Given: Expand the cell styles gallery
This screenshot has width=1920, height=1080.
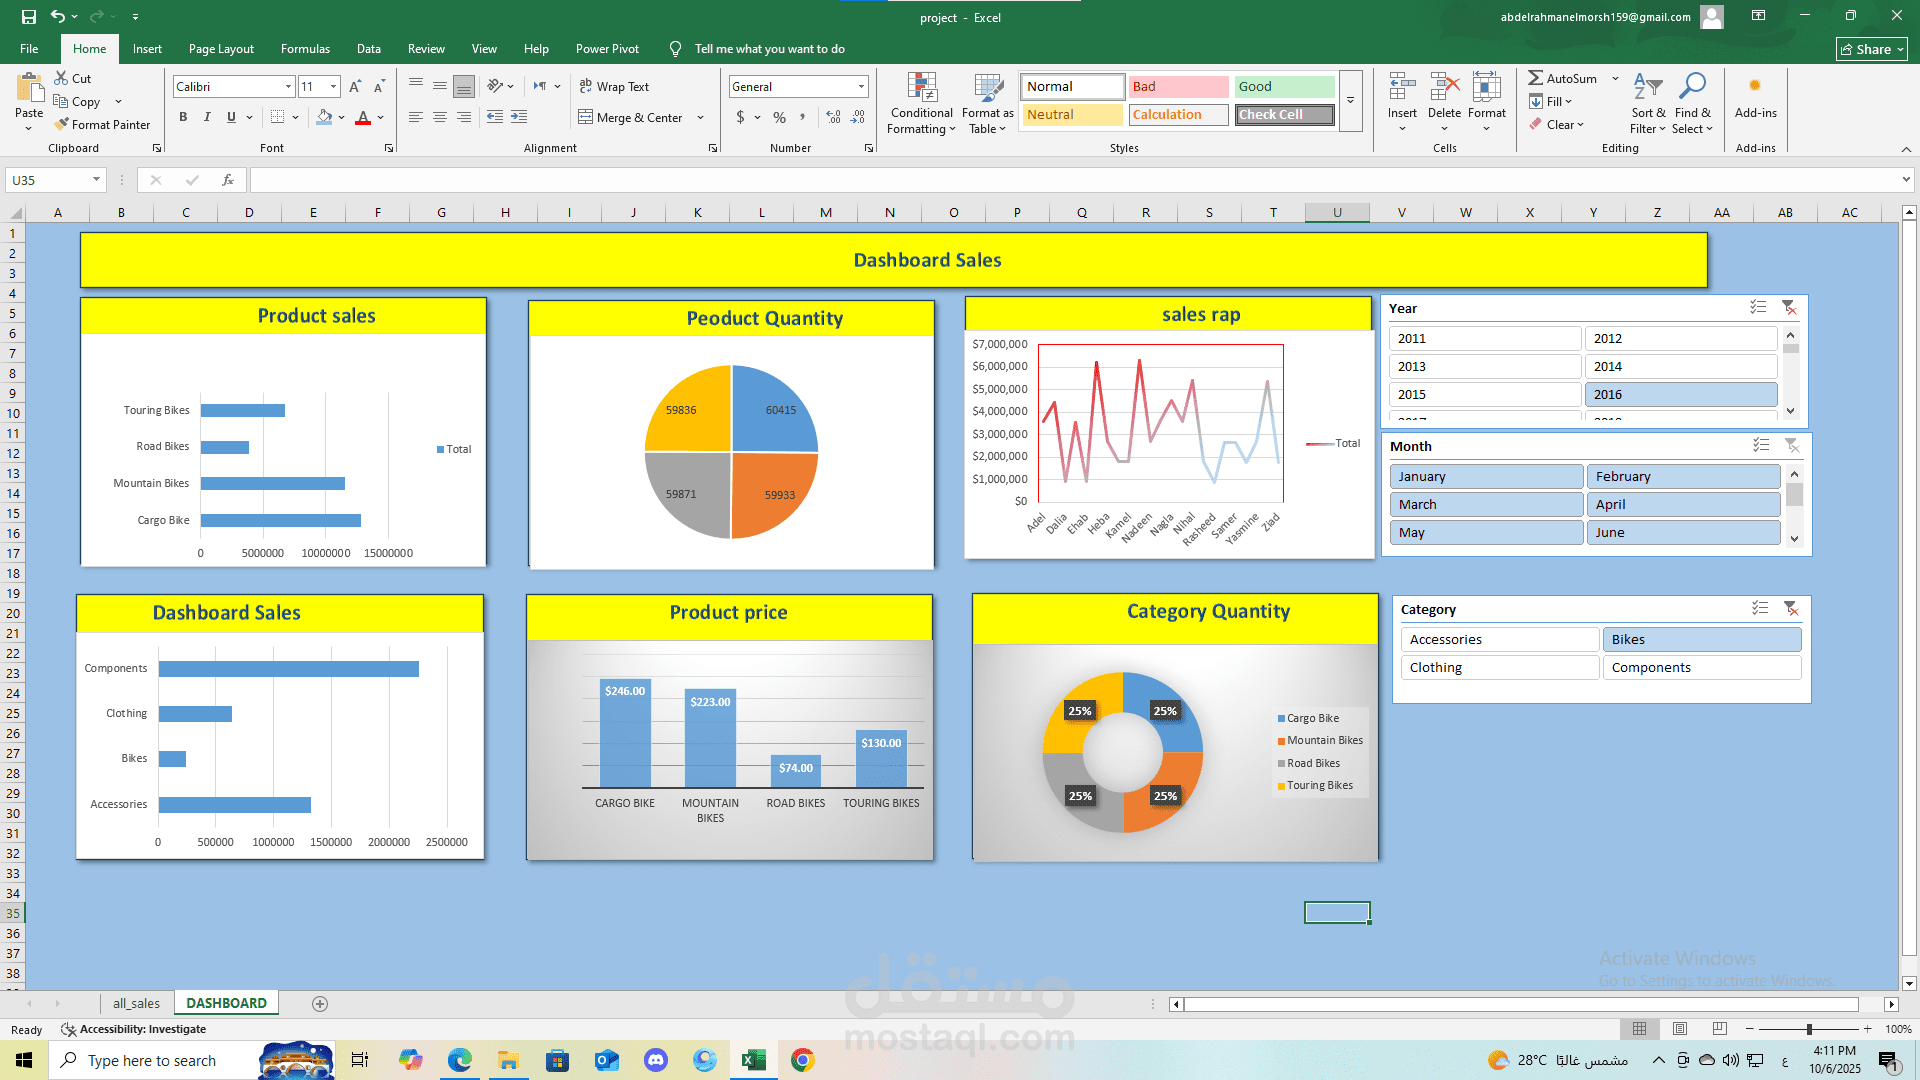Looking at the screenshot, I should [x=1350, y=101].
